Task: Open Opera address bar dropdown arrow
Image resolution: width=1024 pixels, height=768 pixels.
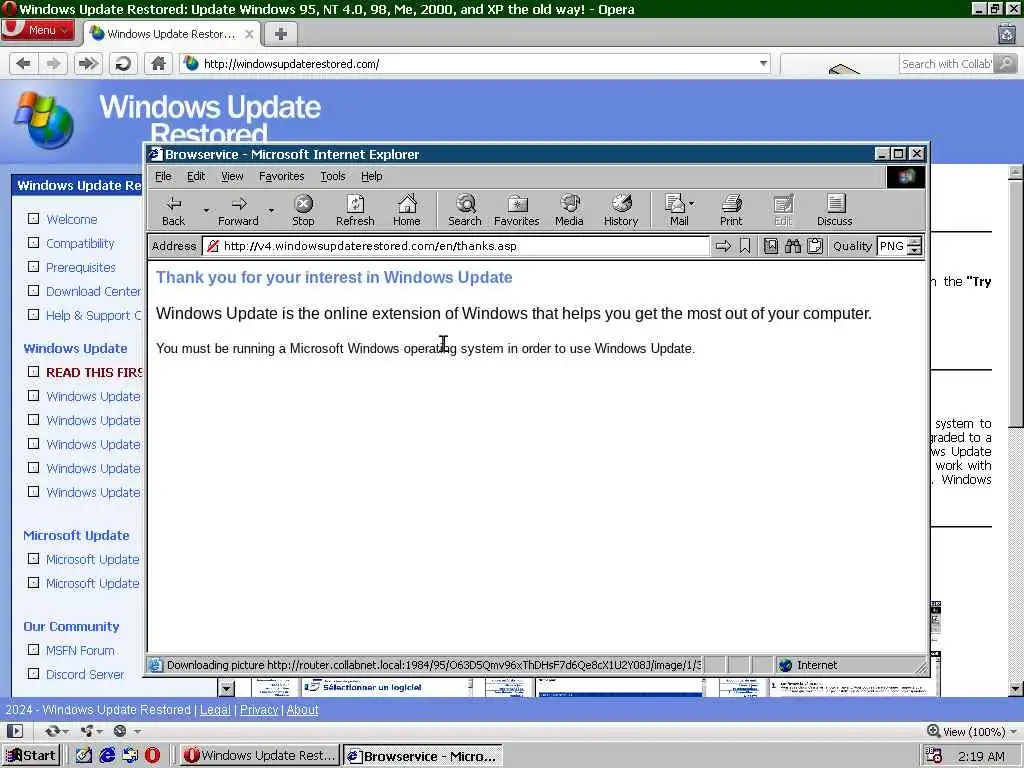Action: (763, 63)
